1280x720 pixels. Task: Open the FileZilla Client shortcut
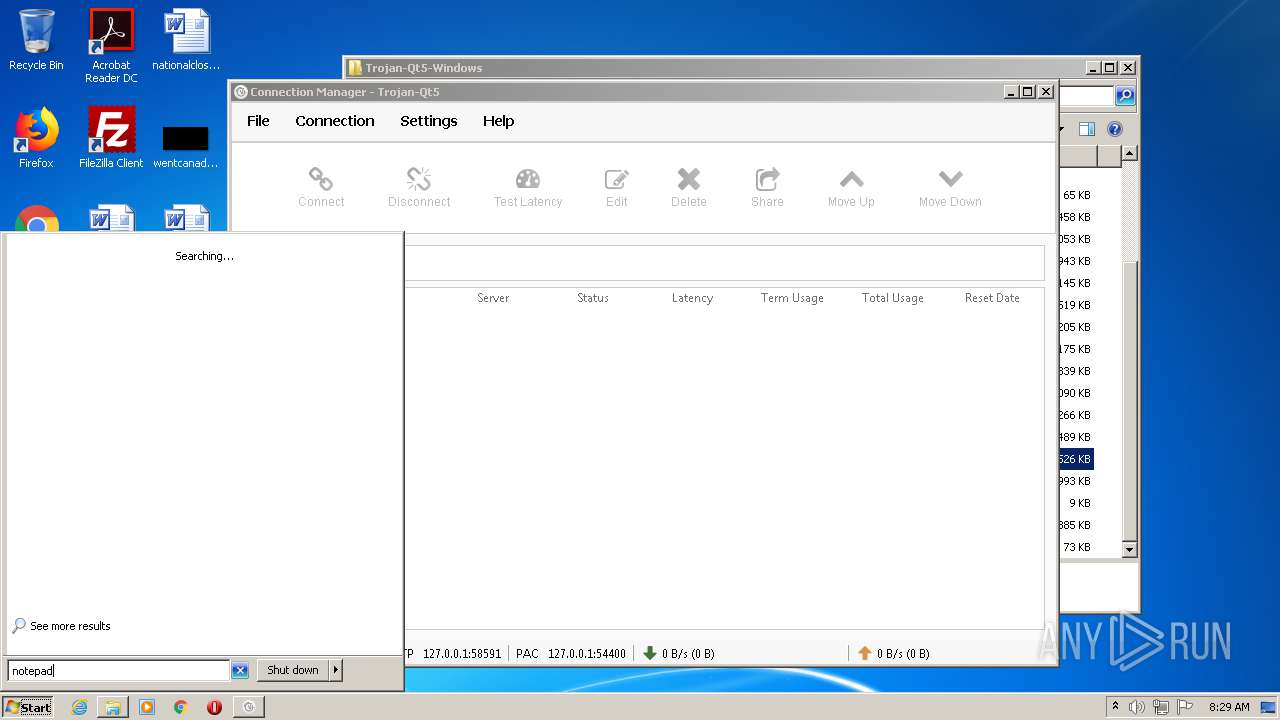111,138
